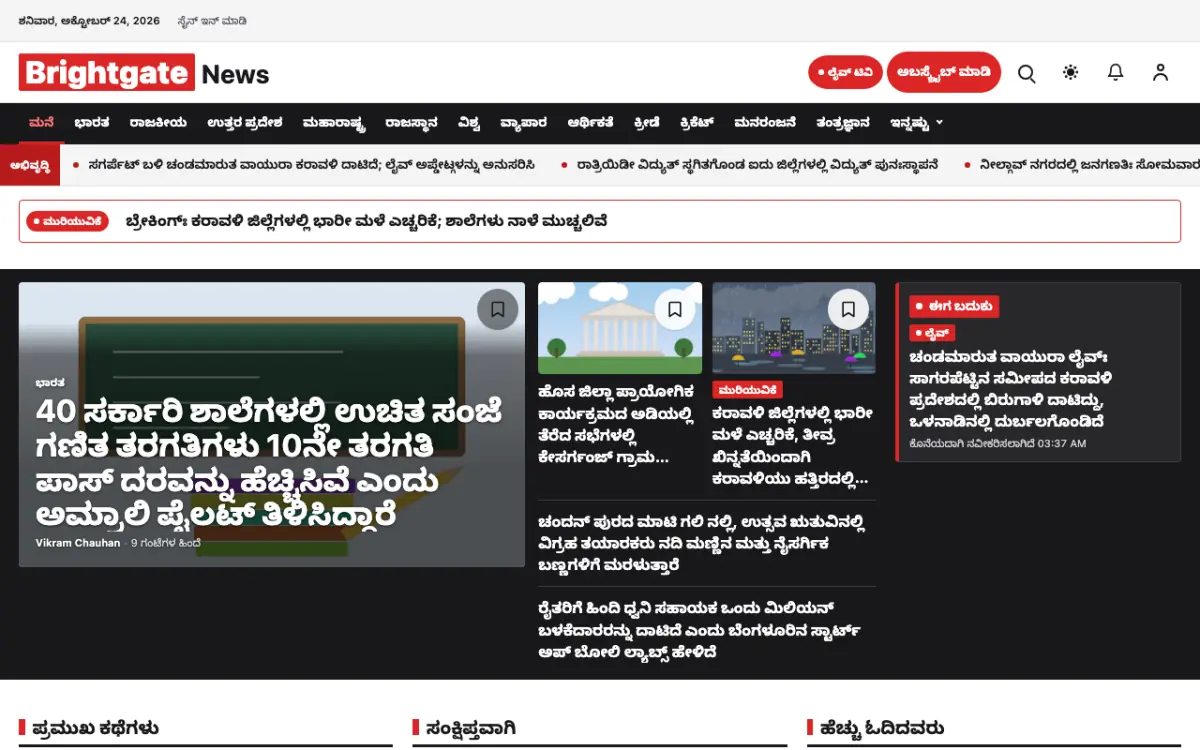The width and height of the screenshot is (1200, 750).
Task: Open ticker item ರಾತ್ರಿಯಿಡೀ ವಿದ್ಯುತ್ ಸ್ಥಗಿತಗೊಂಡ
Action: point(758,164)
